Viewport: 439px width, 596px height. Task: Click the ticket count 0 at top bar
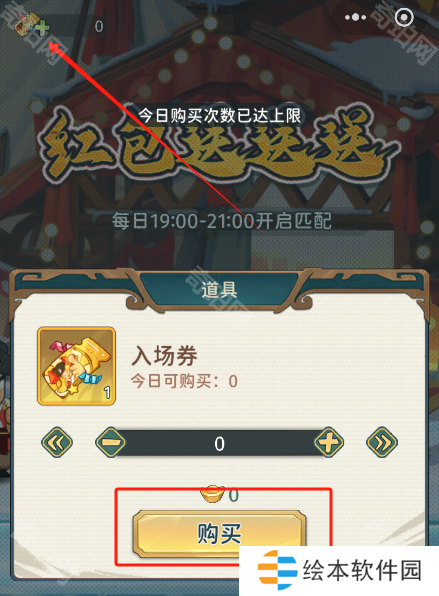pyautogui.click(x=99, y=27)
